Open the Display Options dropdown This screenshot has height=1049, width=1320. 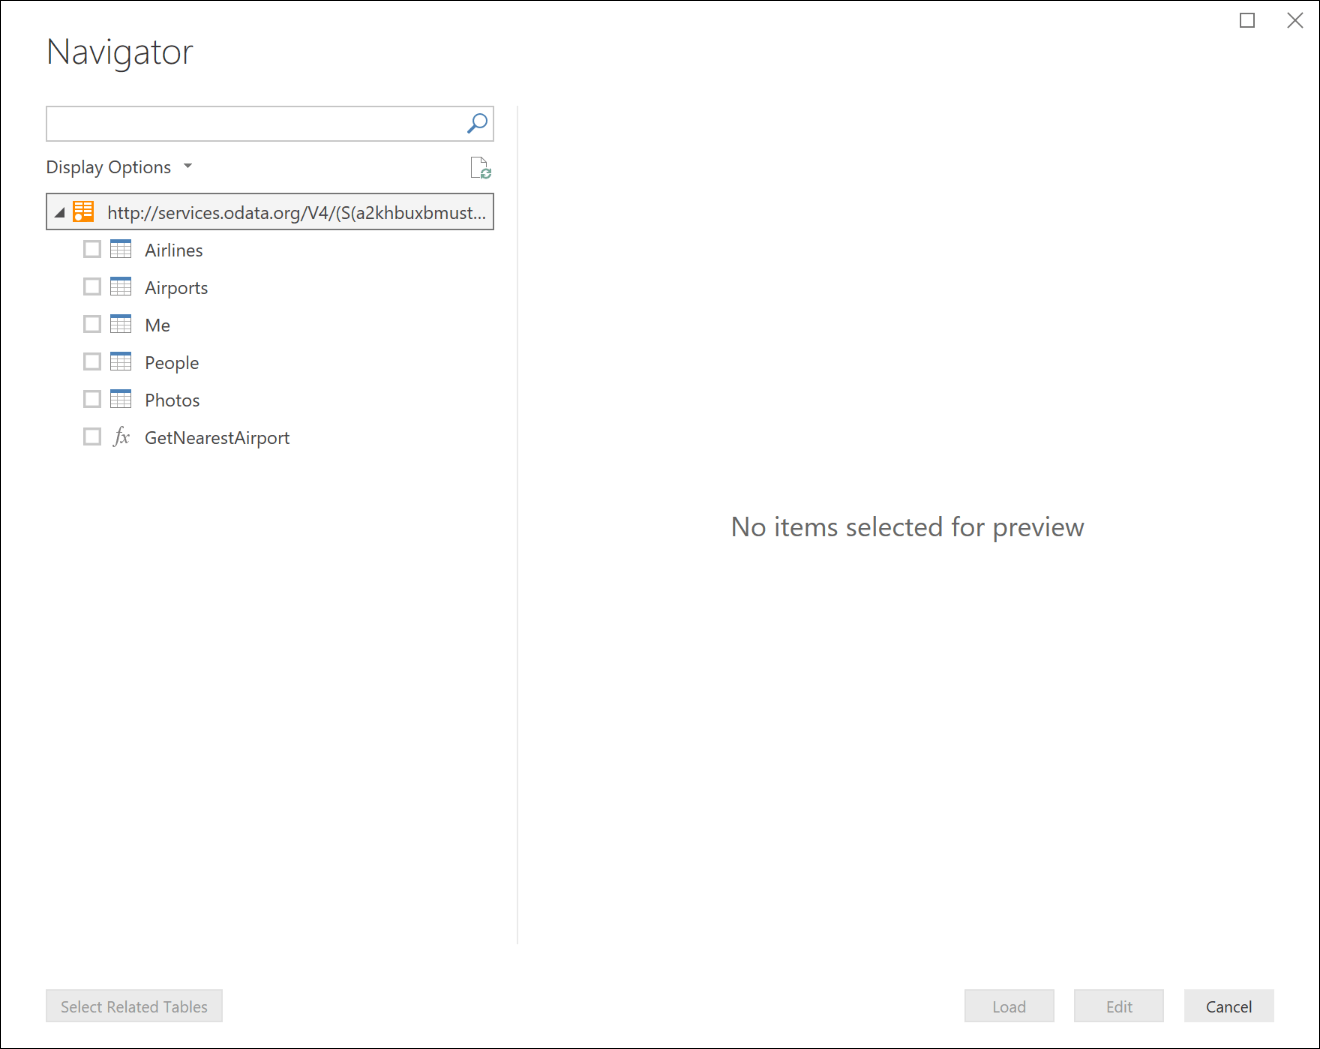[119, 166]
